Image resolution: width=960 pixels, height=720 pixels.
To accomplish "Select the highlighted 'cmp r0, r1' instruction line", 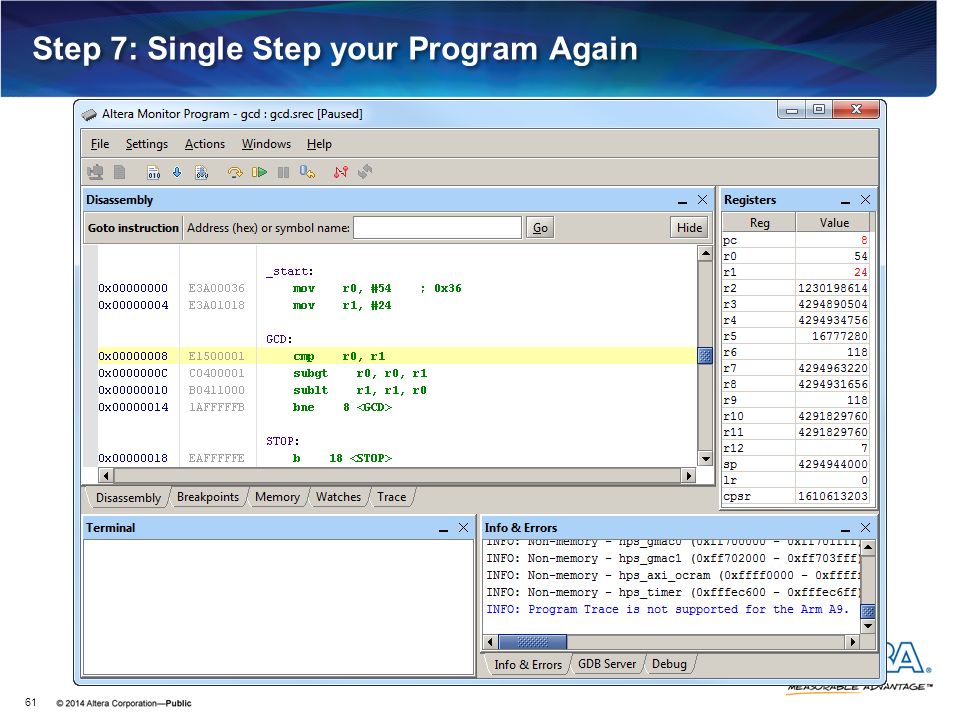I will pos(397,356).
